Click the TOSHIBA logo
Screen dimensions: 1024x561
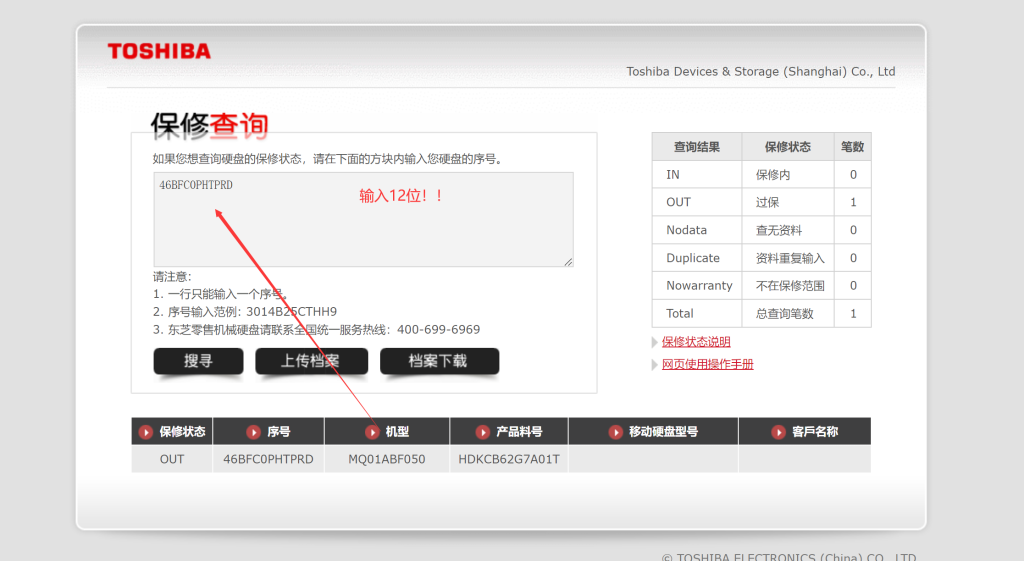click(159, 51)
